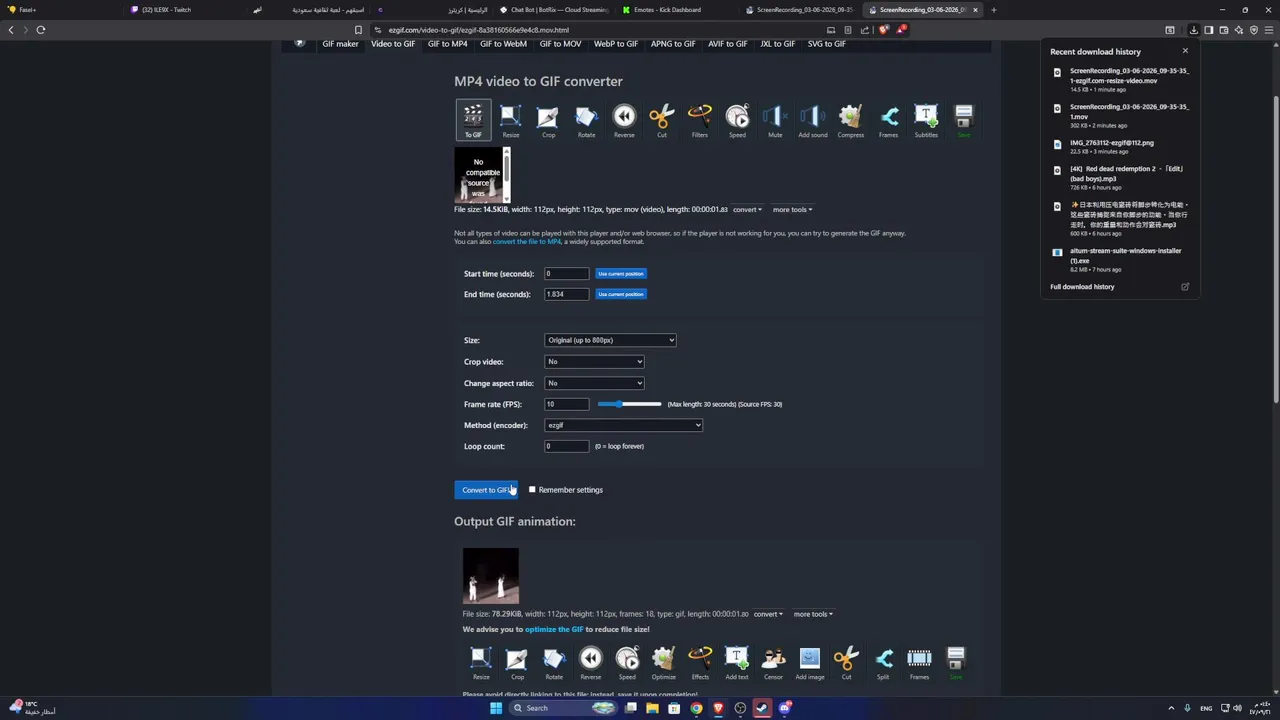Viewport: 1280px width, 720px height.
Task: Click Use current position for Start time
Action: coord(621,274)
